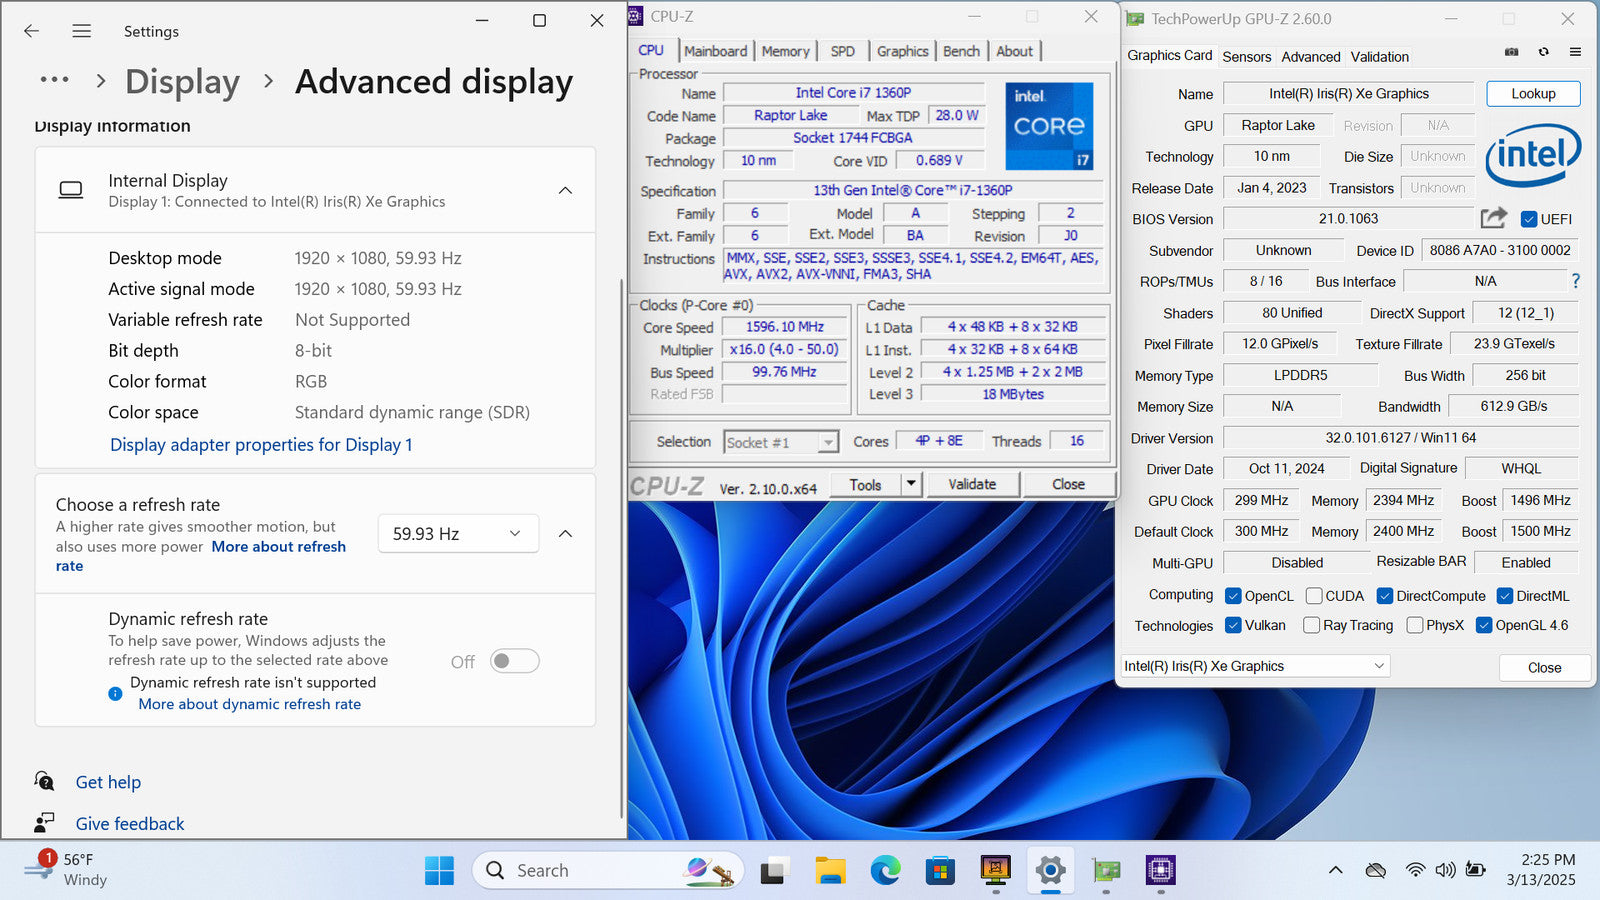Open the Settings navigation hamburger menu
This screenshot has height=900, width=1600.
click(x=82, y=31)
